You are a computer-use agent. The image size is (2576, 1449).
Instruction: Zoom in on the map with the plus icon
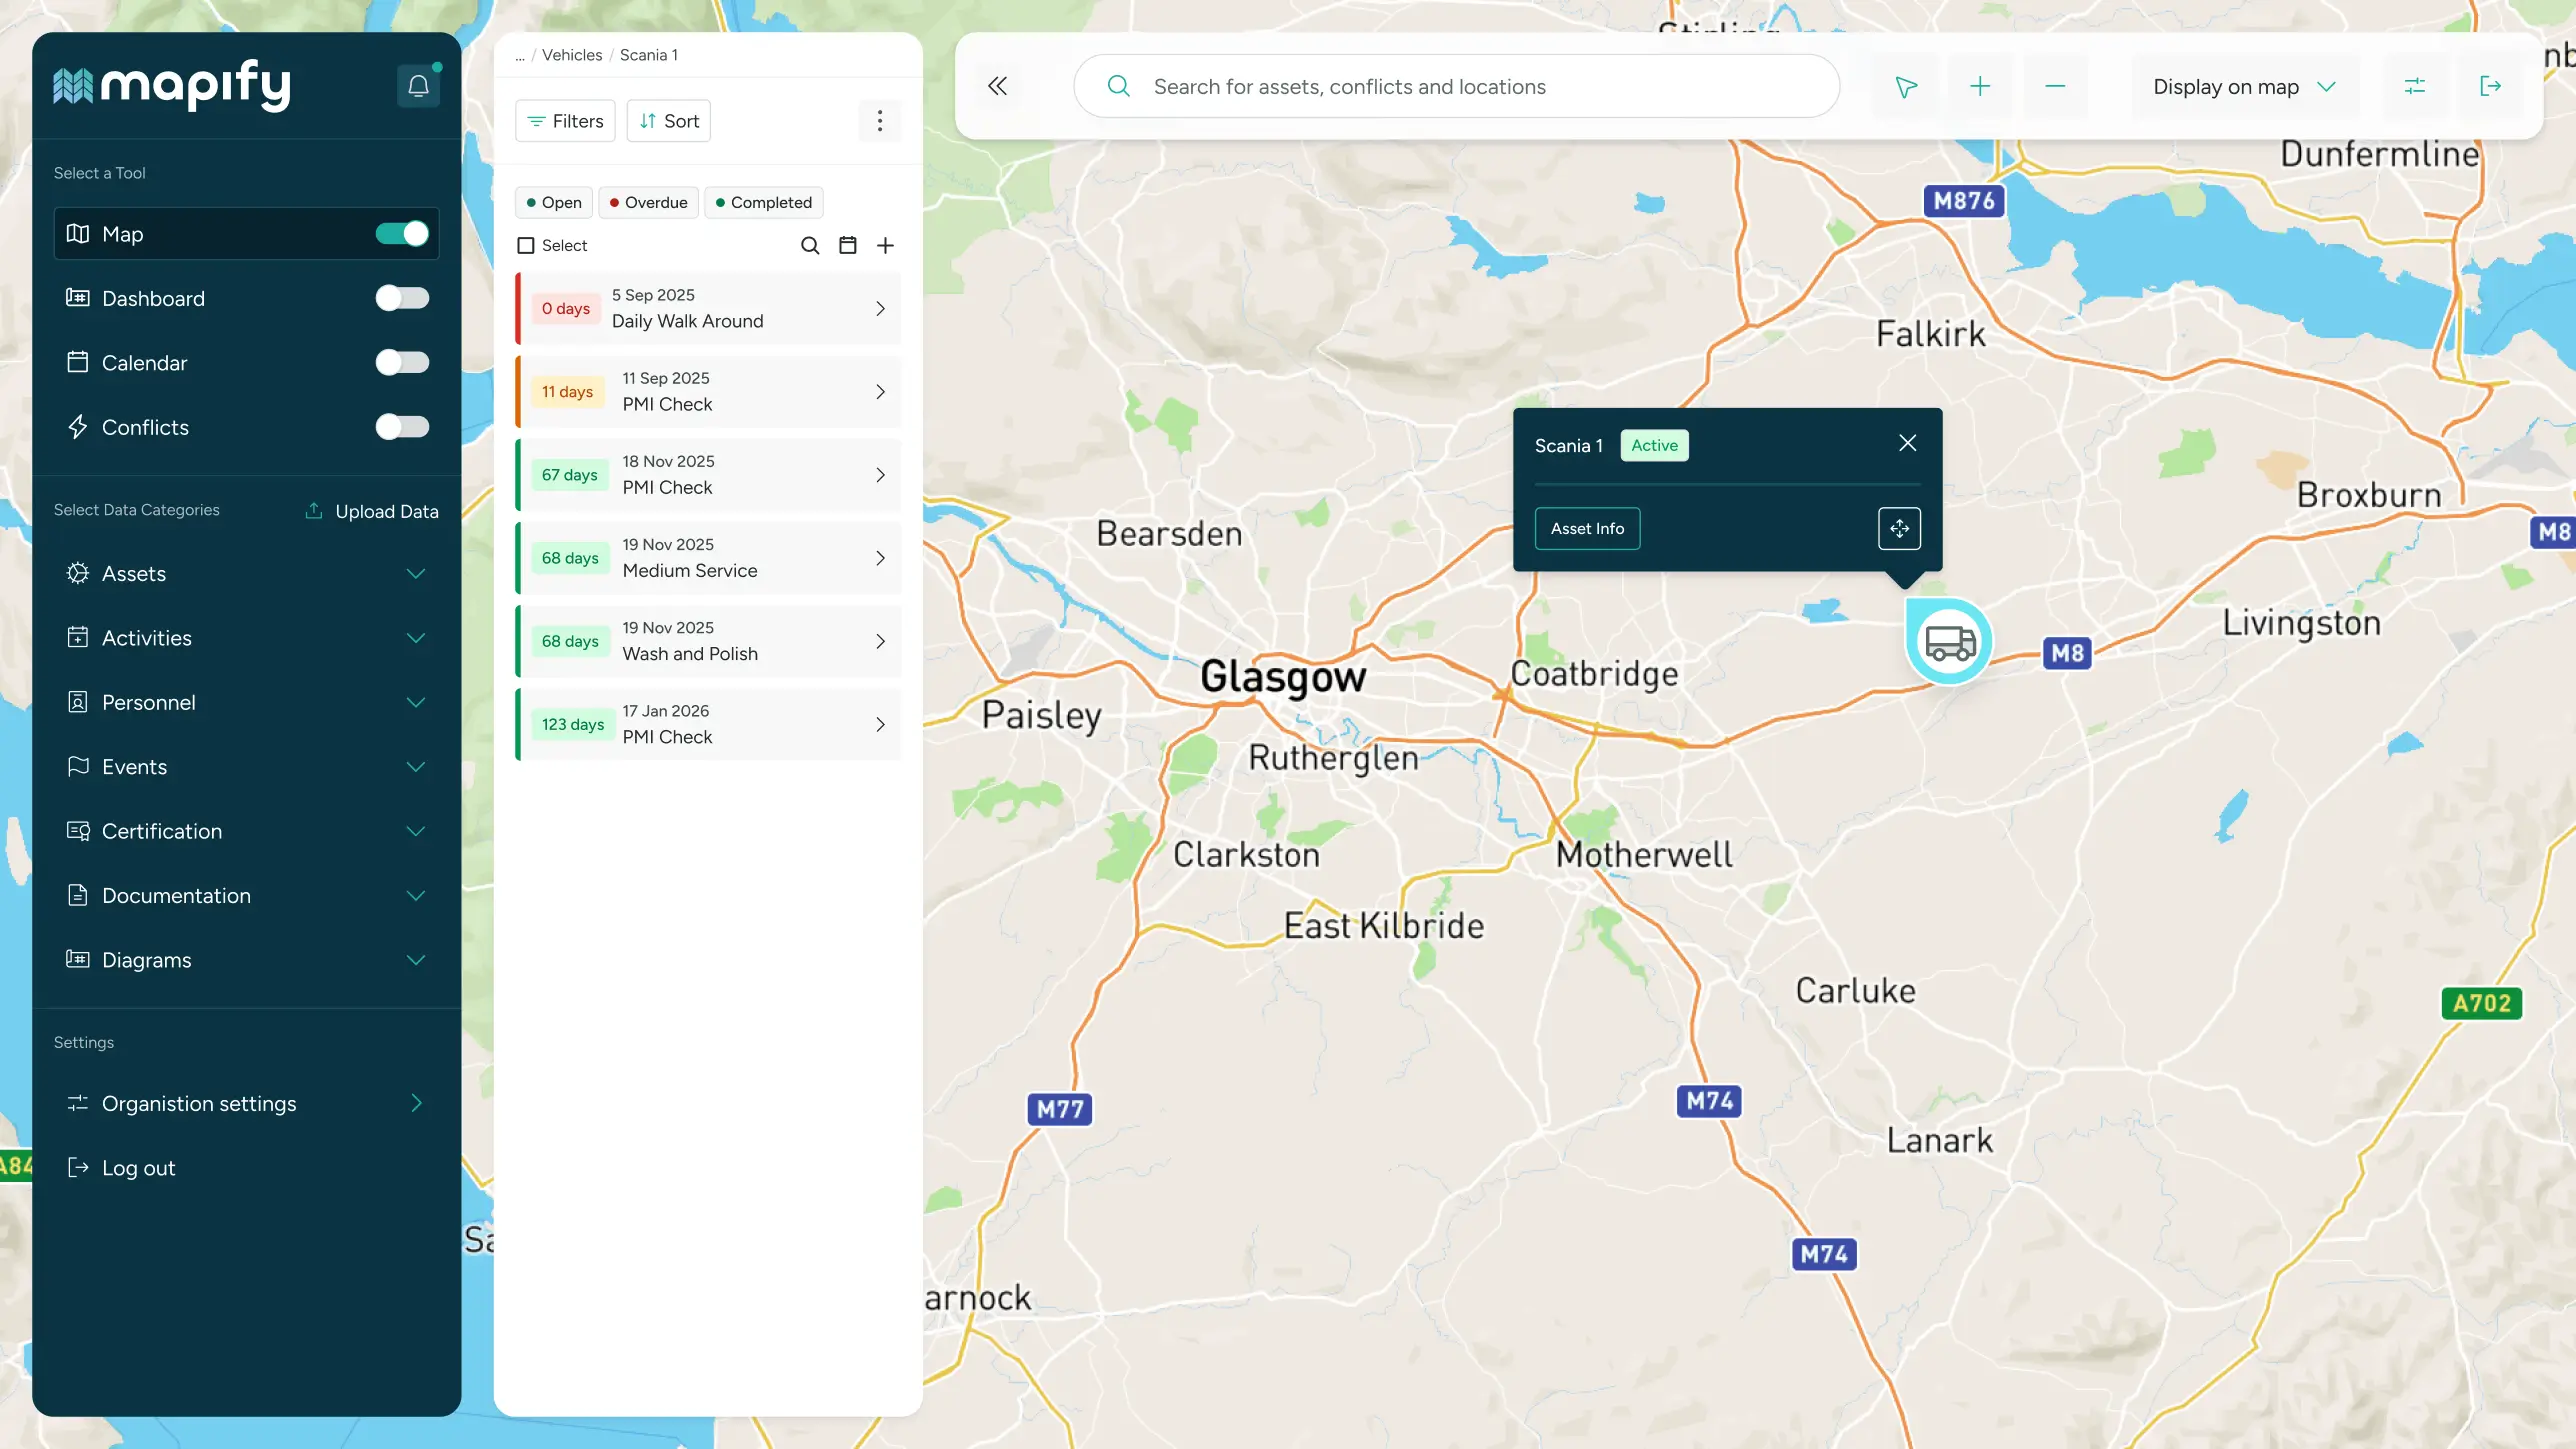[1980, 86]
